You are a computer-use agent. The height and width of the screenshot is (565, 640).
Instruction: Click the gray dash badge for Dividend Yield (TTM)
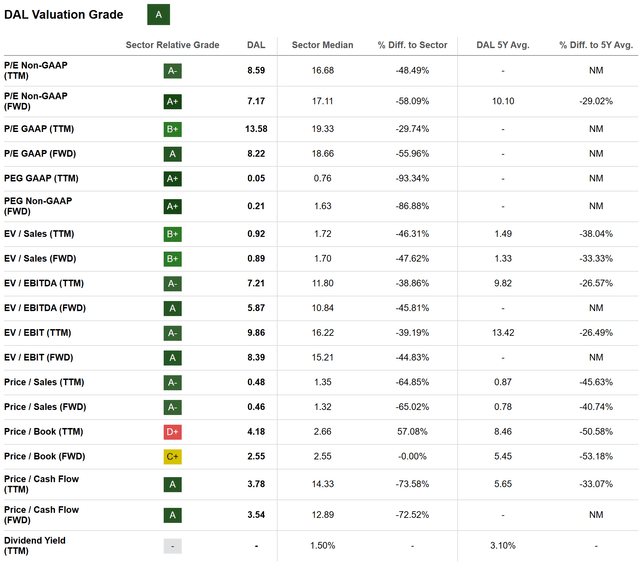pyautogui.click(x=173, y=546)
